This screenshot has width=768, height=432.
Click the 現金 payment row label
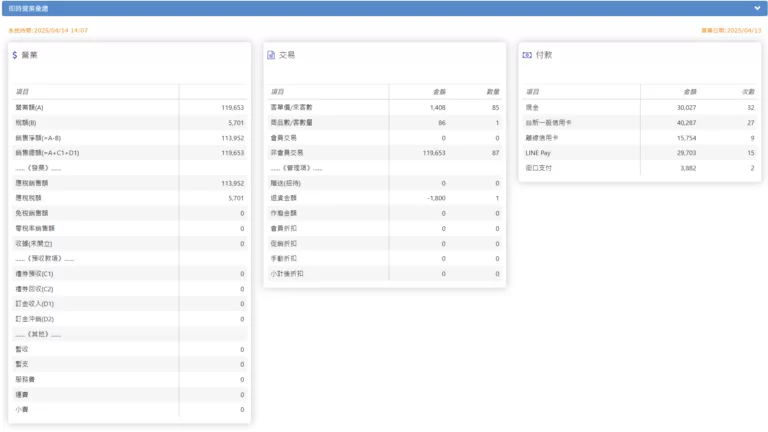tap(532, 107)
